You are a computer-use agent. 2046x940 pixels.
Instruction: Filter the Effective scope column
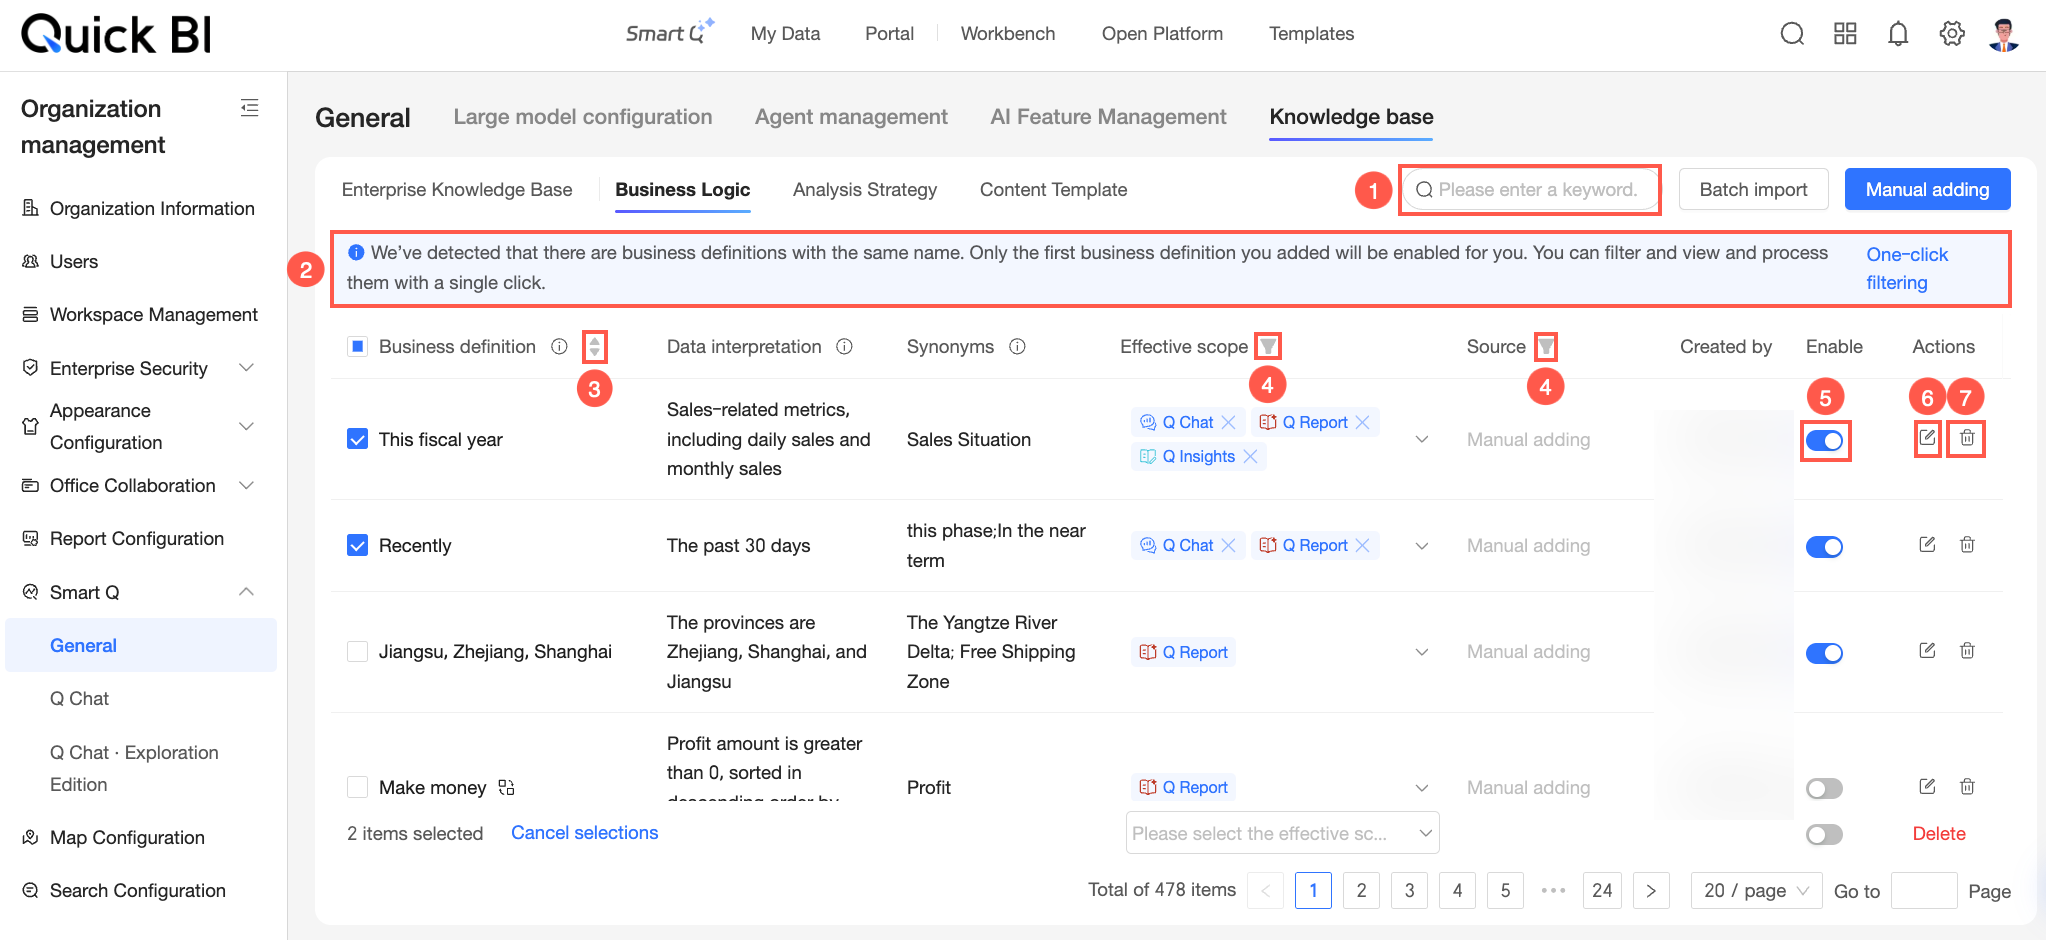click(x=1268, y=346)
